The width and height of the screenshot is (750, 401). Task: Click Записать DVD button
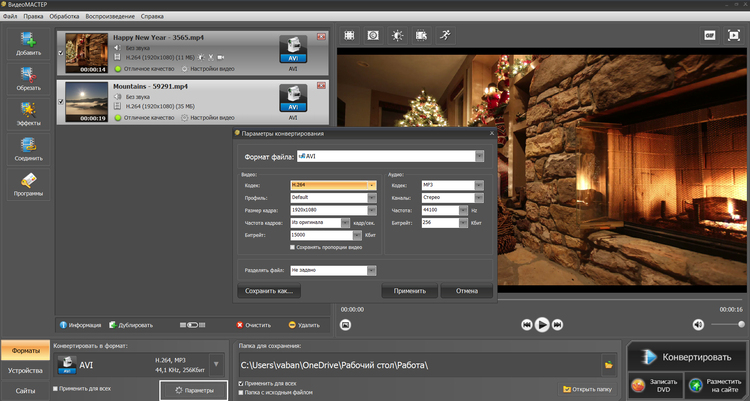(x=655, y=386)
